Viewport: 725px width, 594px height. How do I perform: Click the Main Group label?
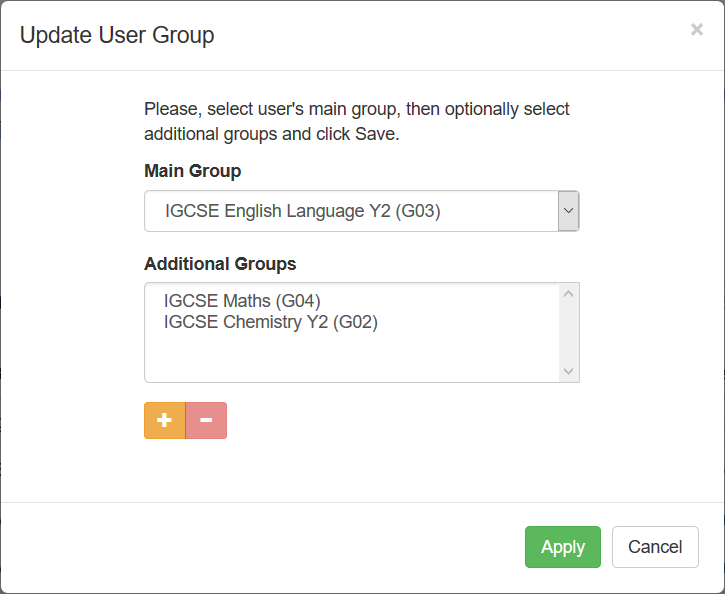[x=192, y=171]
